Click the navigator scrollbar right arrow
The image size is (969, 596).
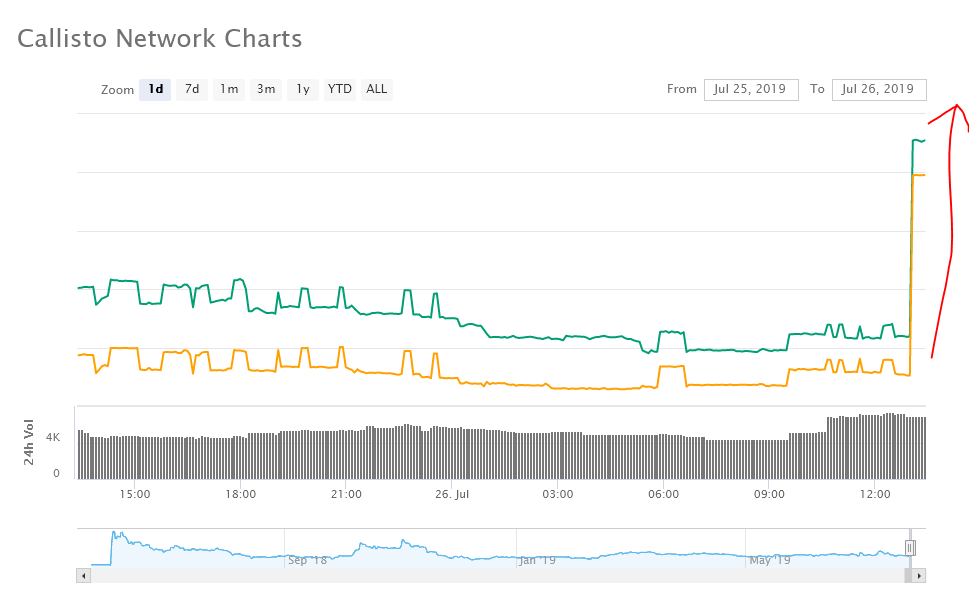click(919, 576)
